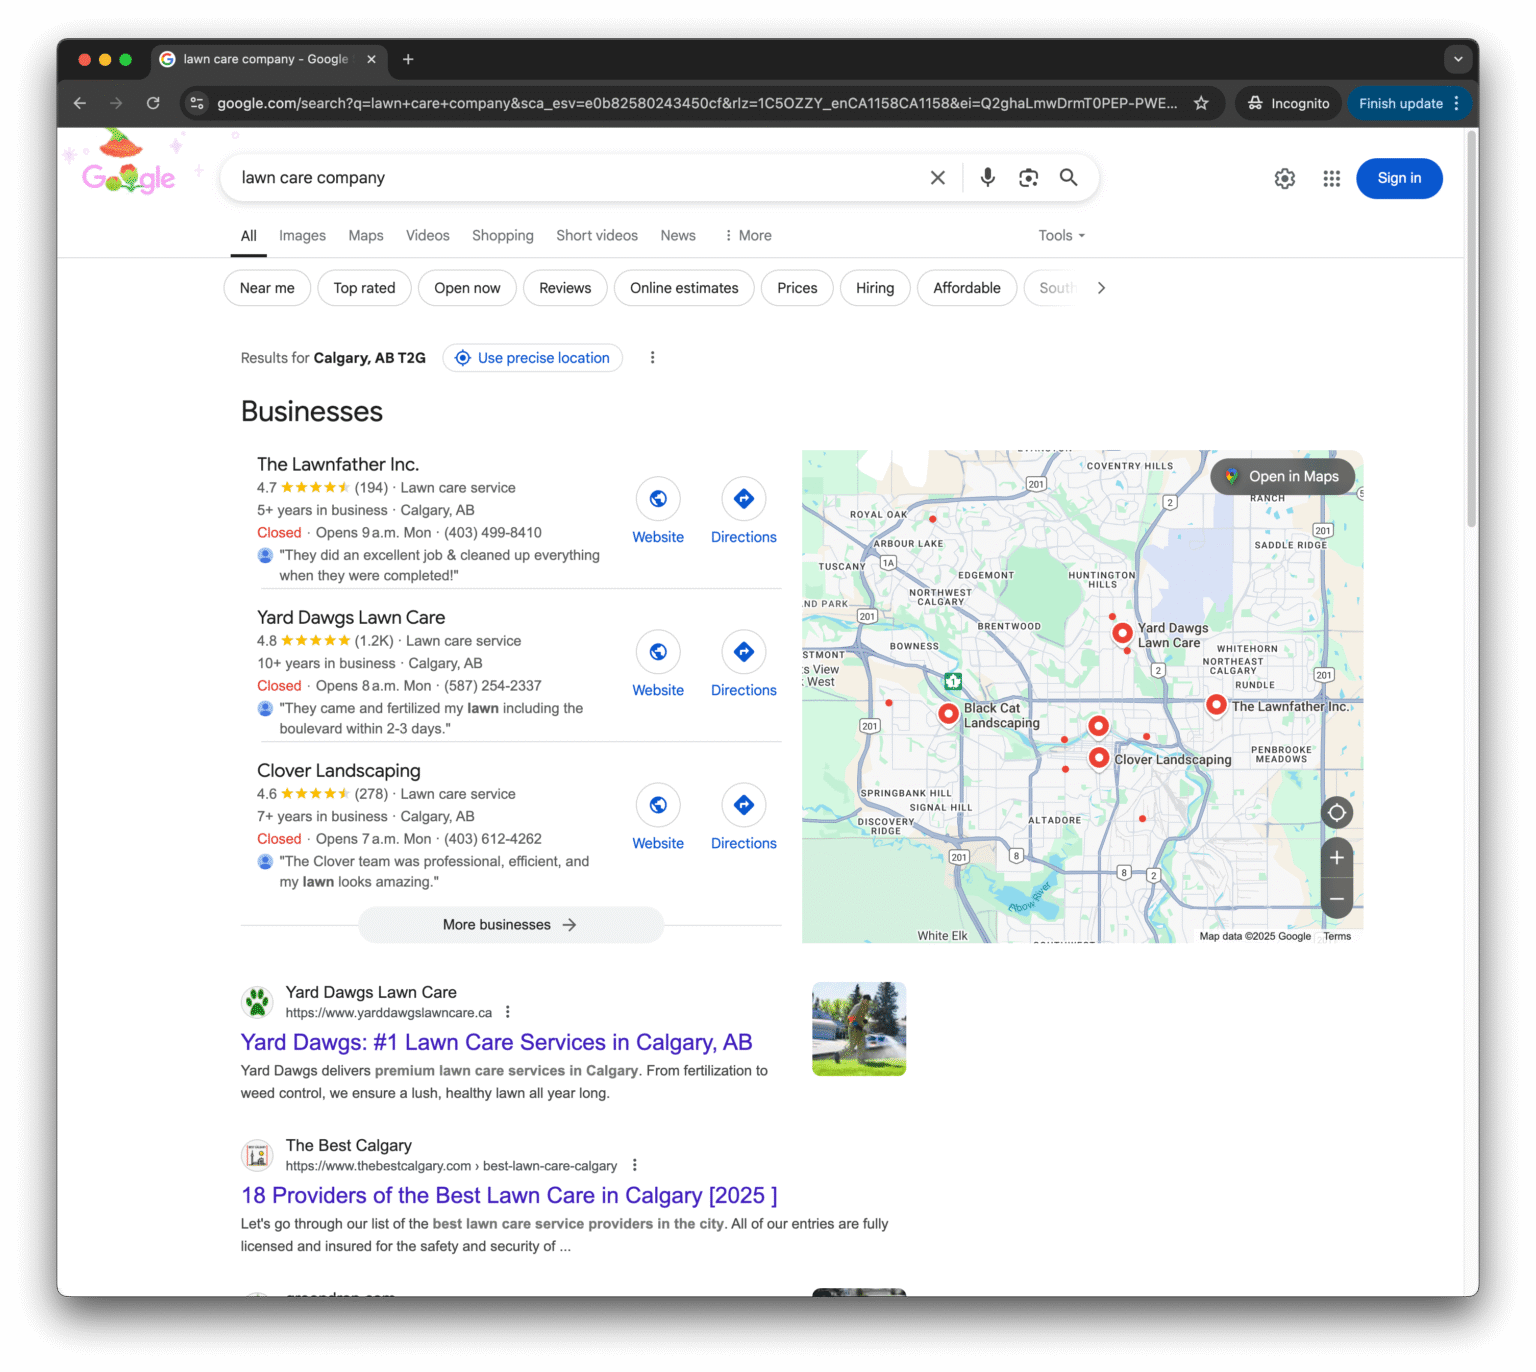The height and width of the screenshot is (1372, 1536).
Task: Apply the Near me filter
Action: click(267, 288)
